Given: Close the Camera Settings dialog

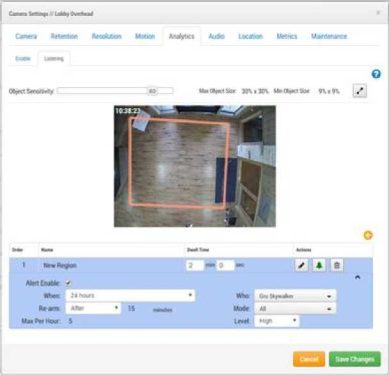Looking at the screenshot, I should 378,13.
